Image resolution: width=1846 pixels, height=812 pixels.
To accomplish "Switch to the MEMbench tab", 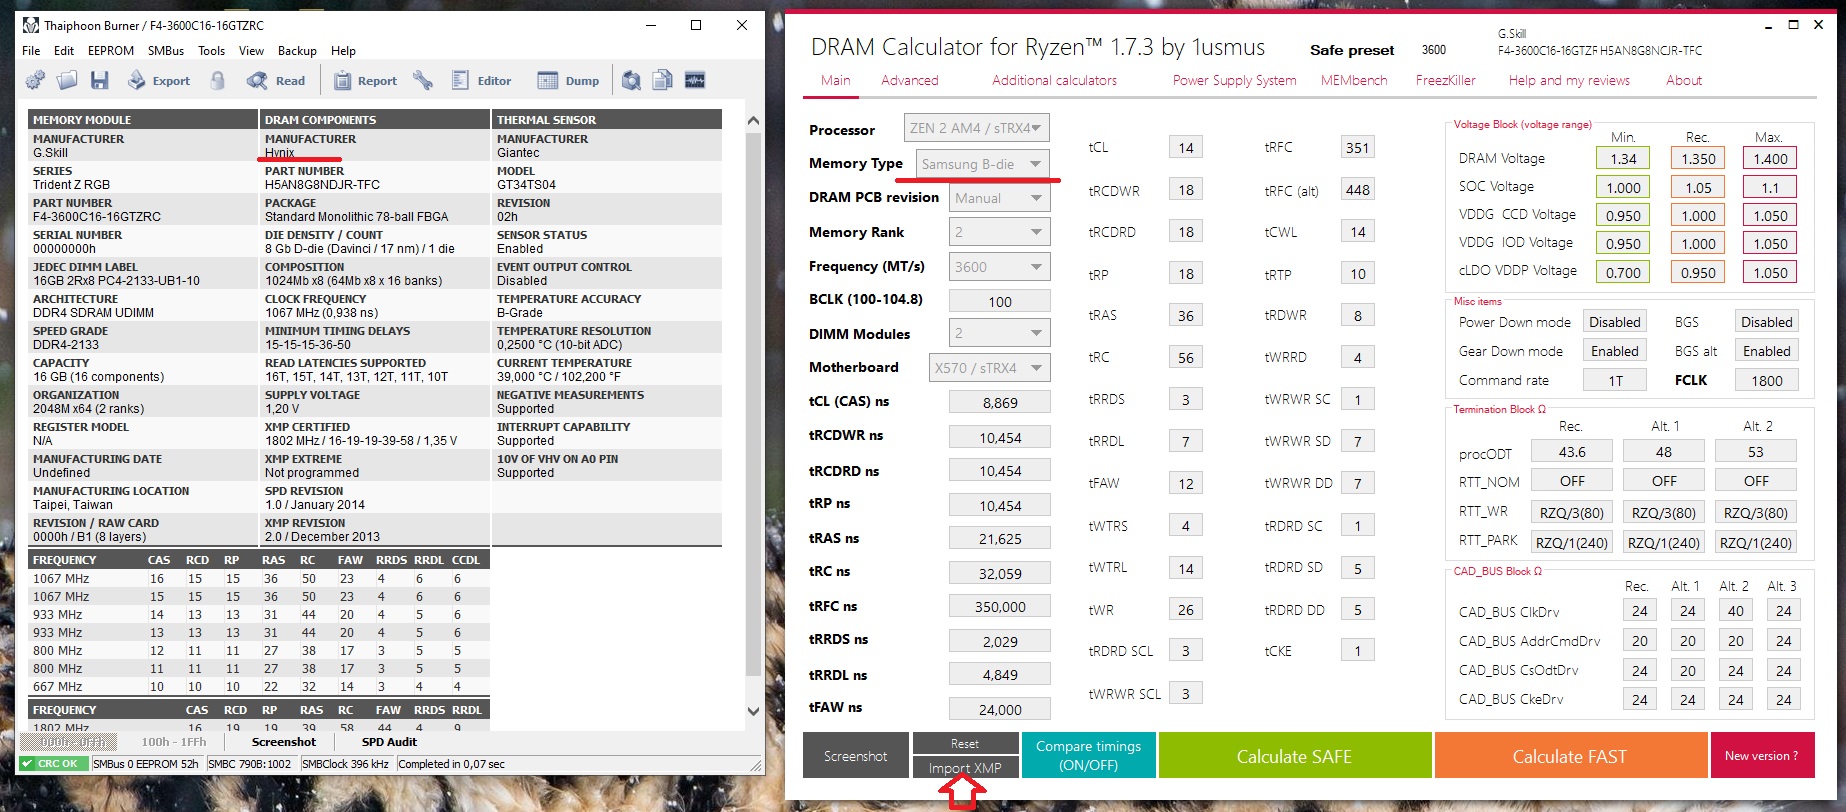I will (x=1354, y=81).
